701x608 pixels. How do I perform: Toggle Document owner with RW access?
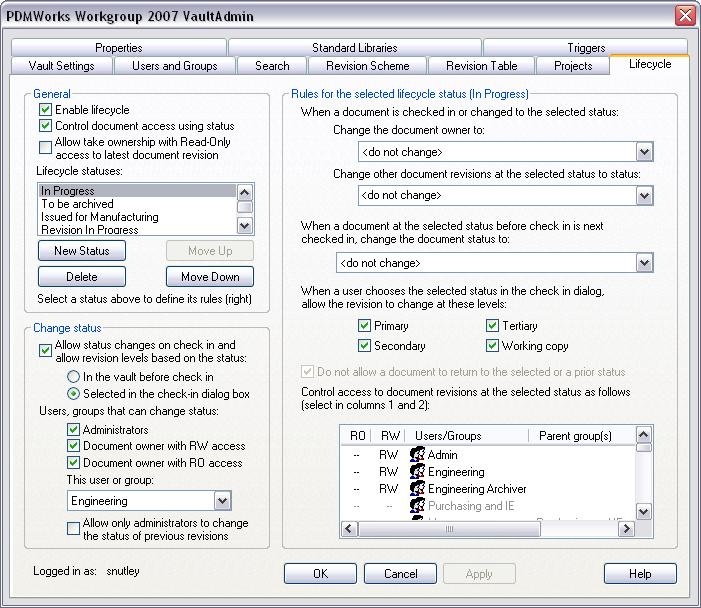pos(73,446)
